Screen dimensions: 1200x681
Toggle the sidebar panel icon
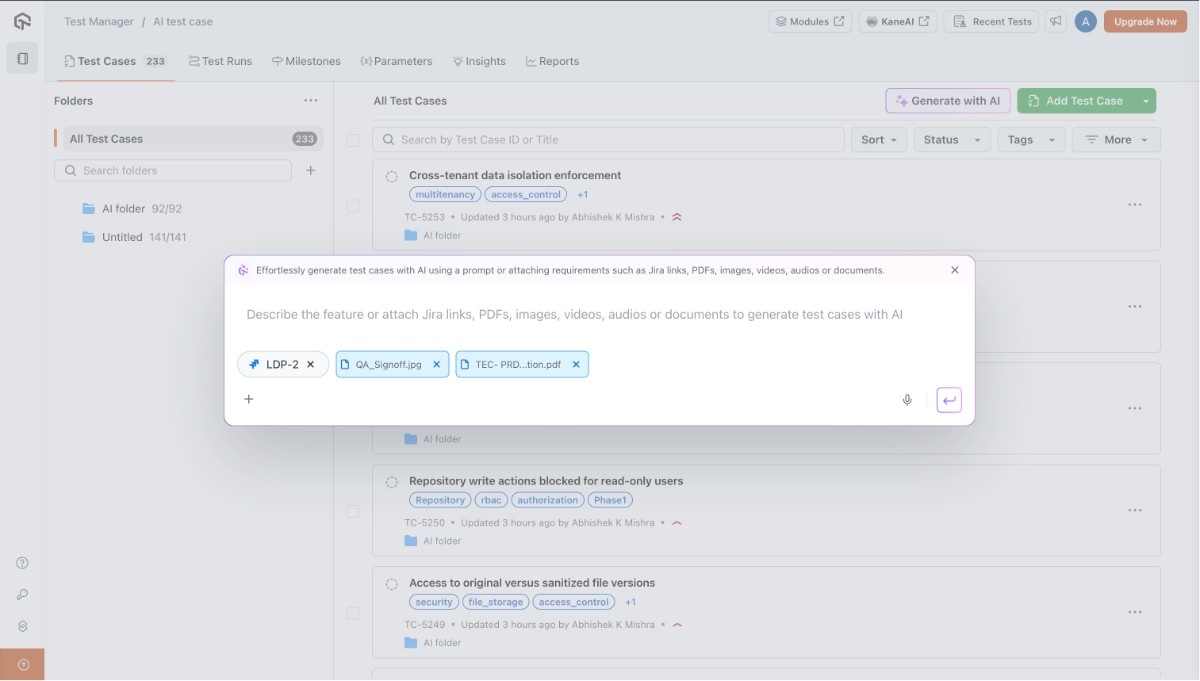point(22,59)
